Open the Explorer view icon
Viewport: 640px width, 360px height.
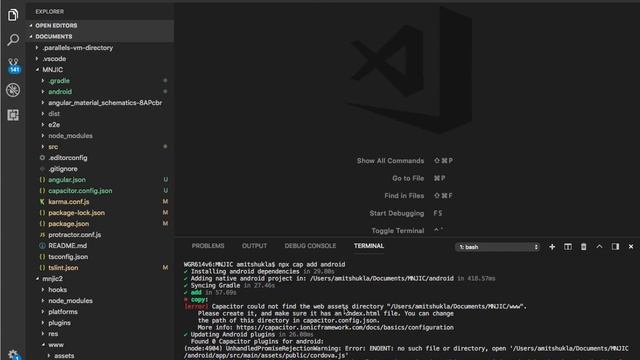click(13, 15)
